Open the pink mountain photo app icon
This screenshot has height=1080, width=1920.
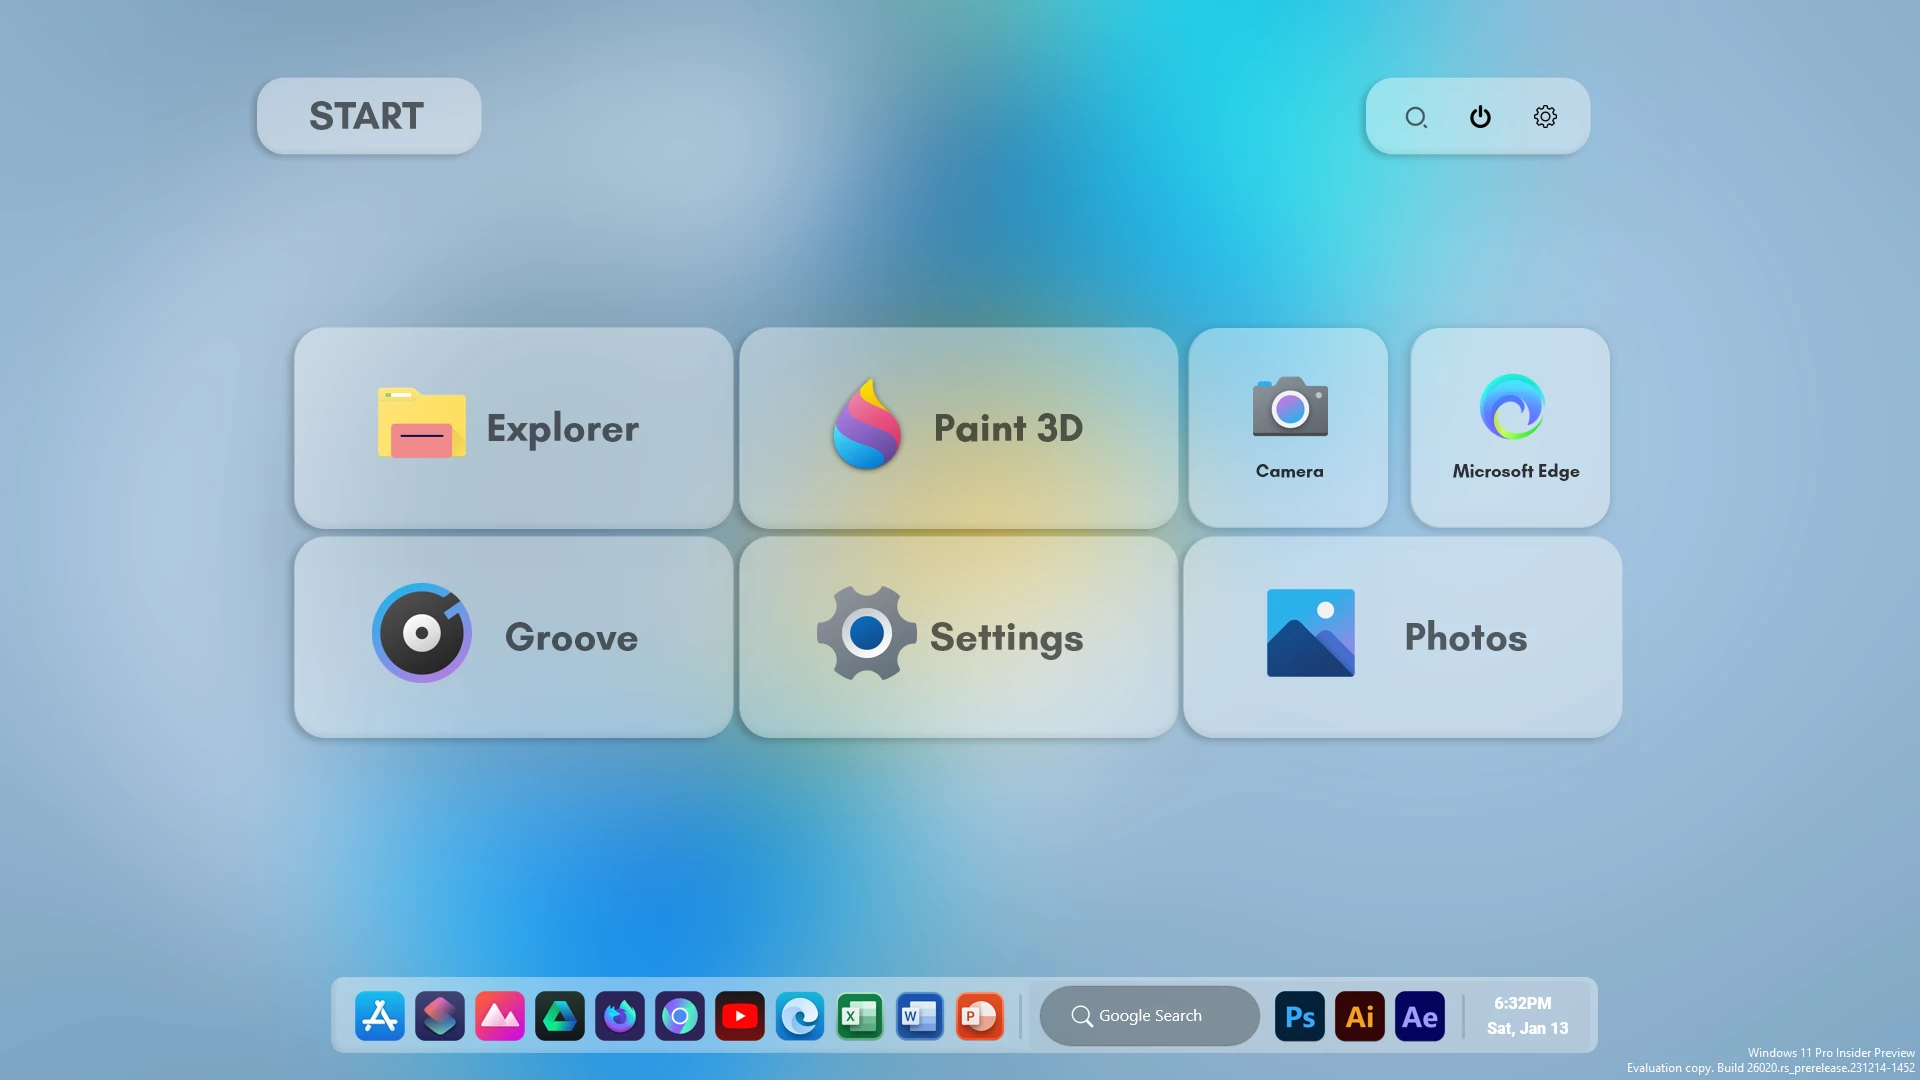500,1016
